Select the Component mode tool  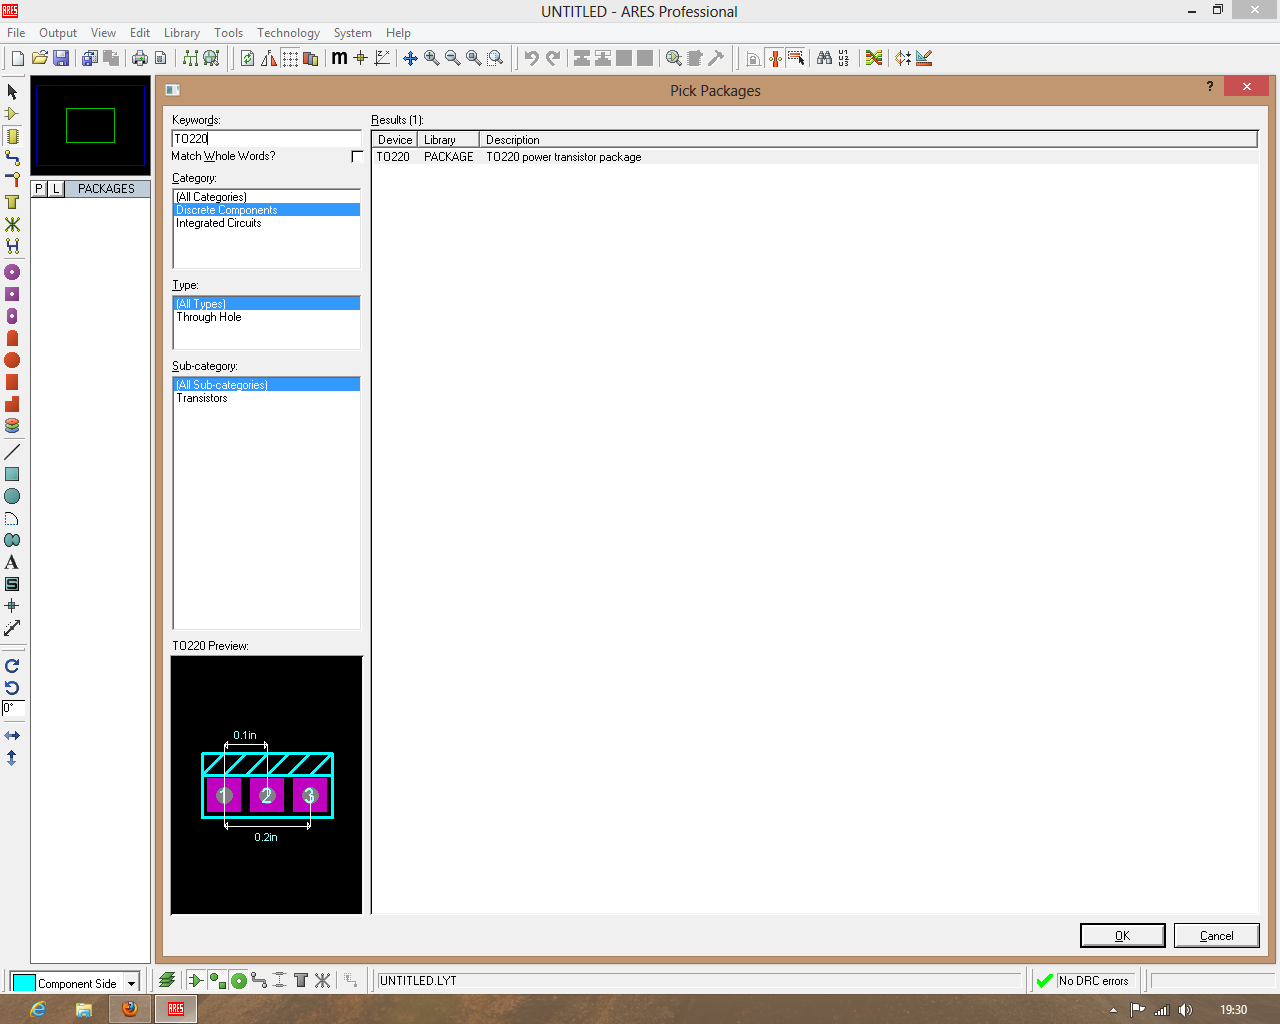[12, 113]
